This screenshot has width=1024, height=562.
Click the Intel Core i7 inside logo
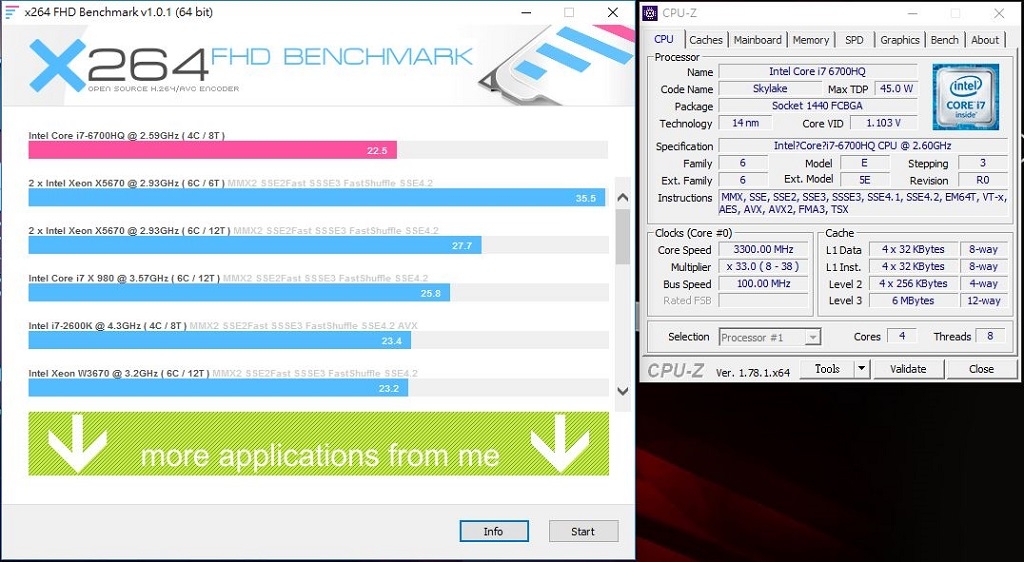pos(965,96)
